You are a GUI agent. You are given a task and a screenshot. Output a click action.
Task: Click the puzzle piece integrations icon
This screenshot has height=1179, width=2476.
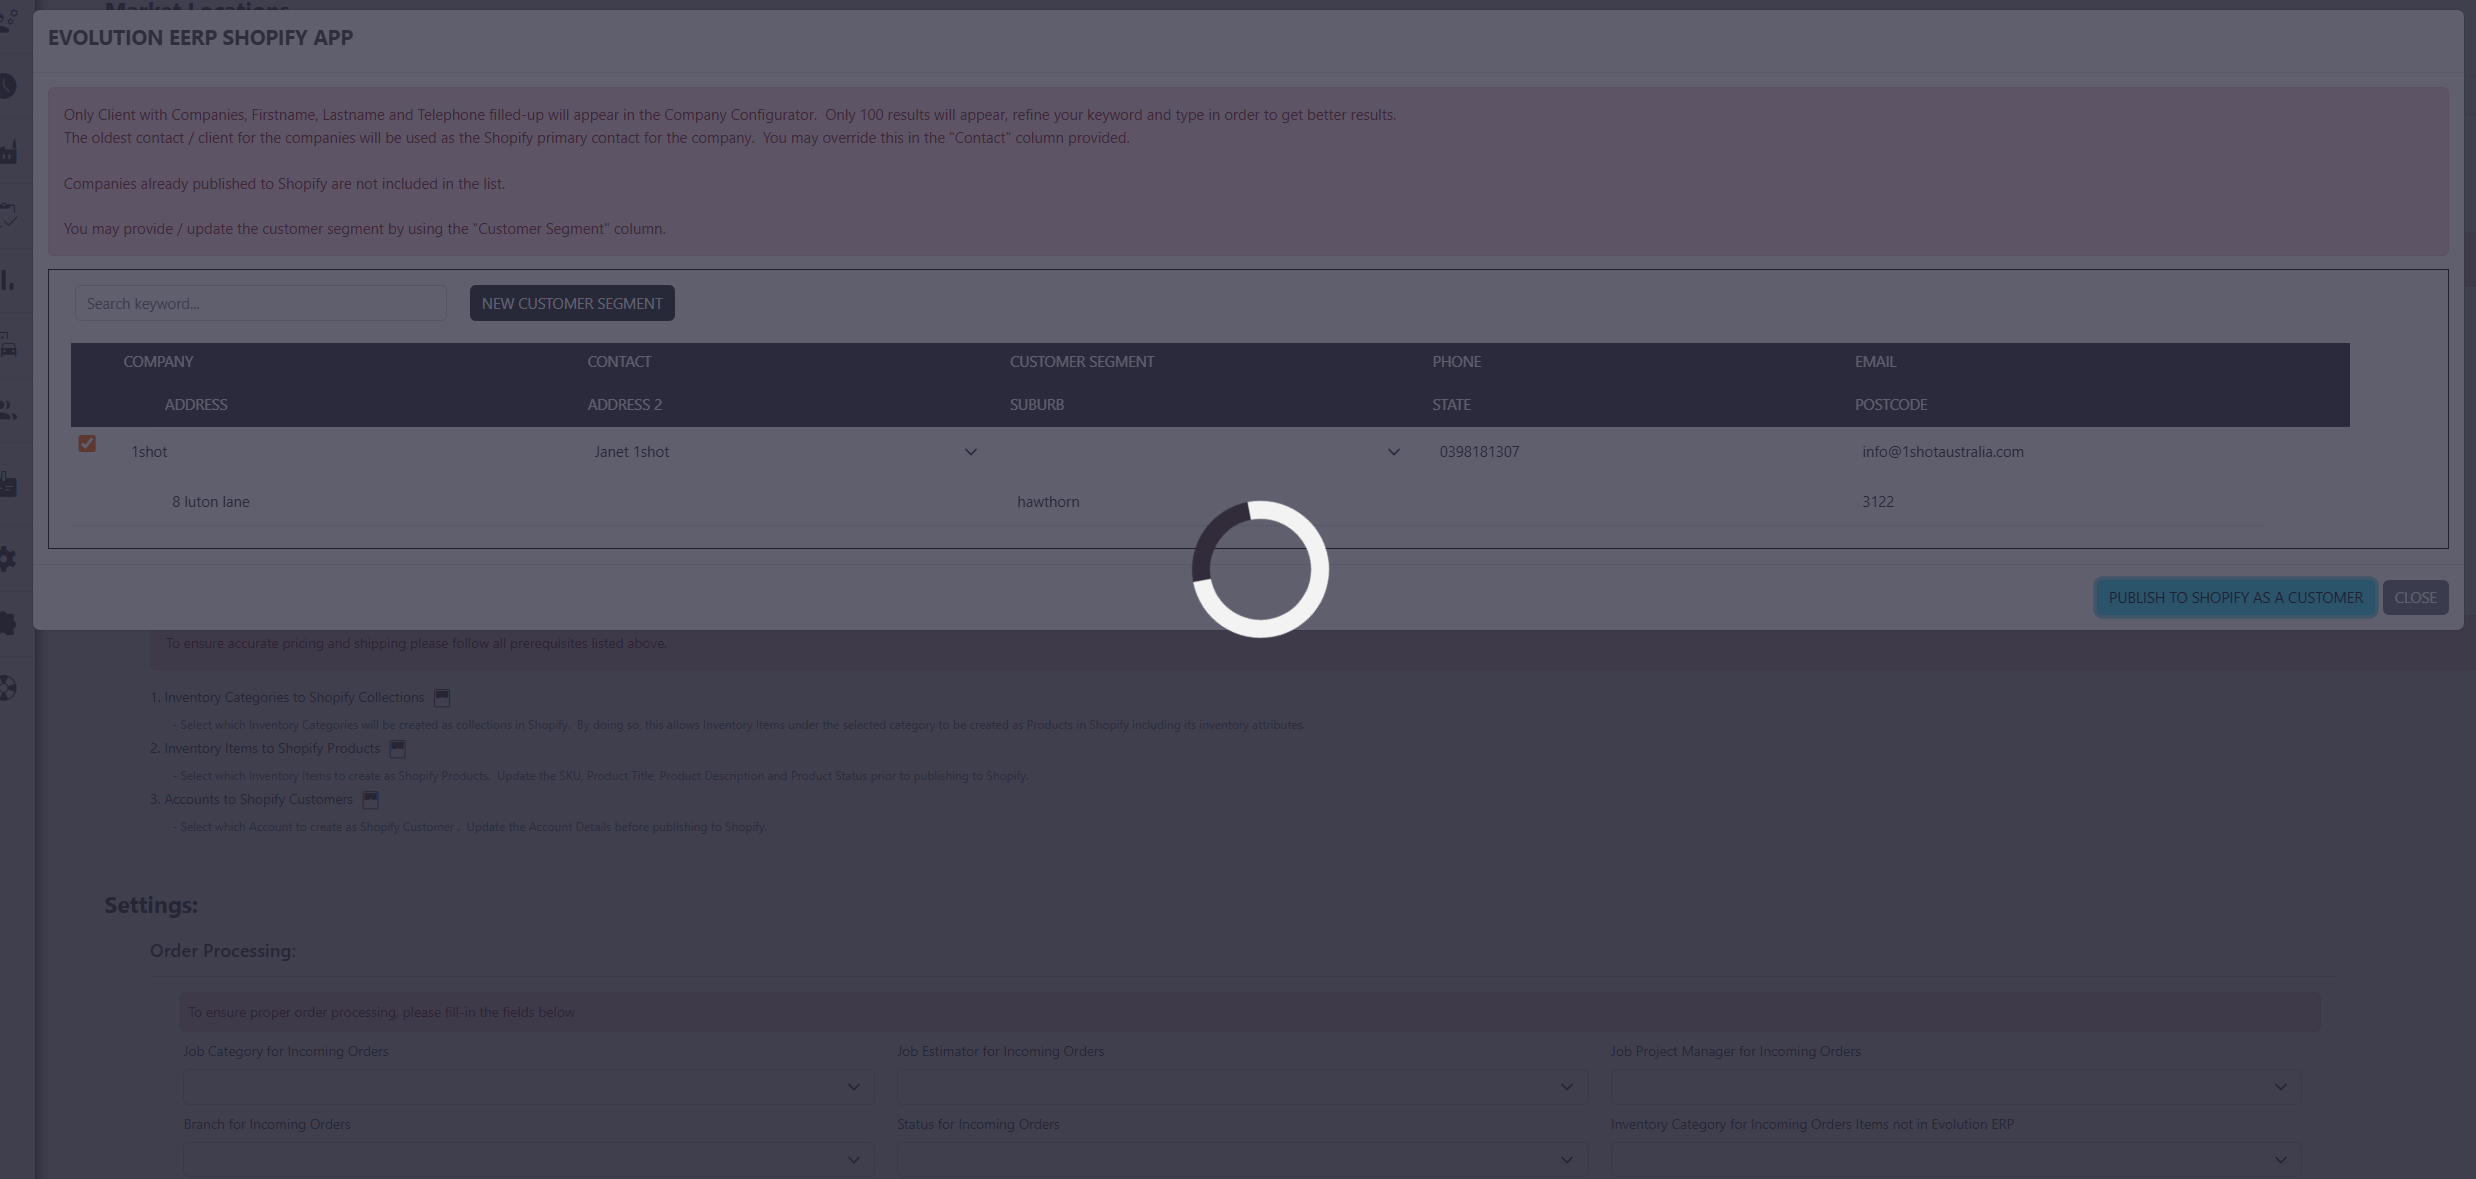click(x=8, y=623)
